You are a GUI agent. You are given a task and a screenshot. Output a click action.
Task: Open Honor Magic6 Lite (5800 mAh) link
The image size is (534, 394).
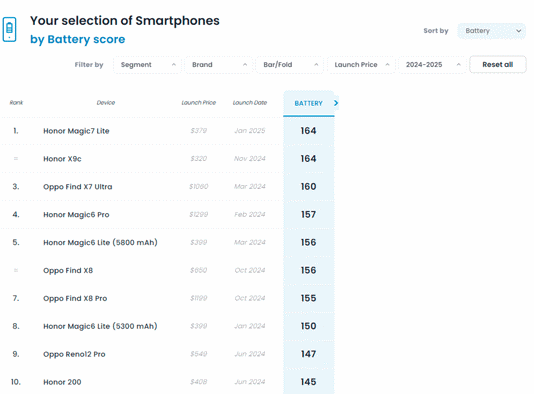pos(100,242)
